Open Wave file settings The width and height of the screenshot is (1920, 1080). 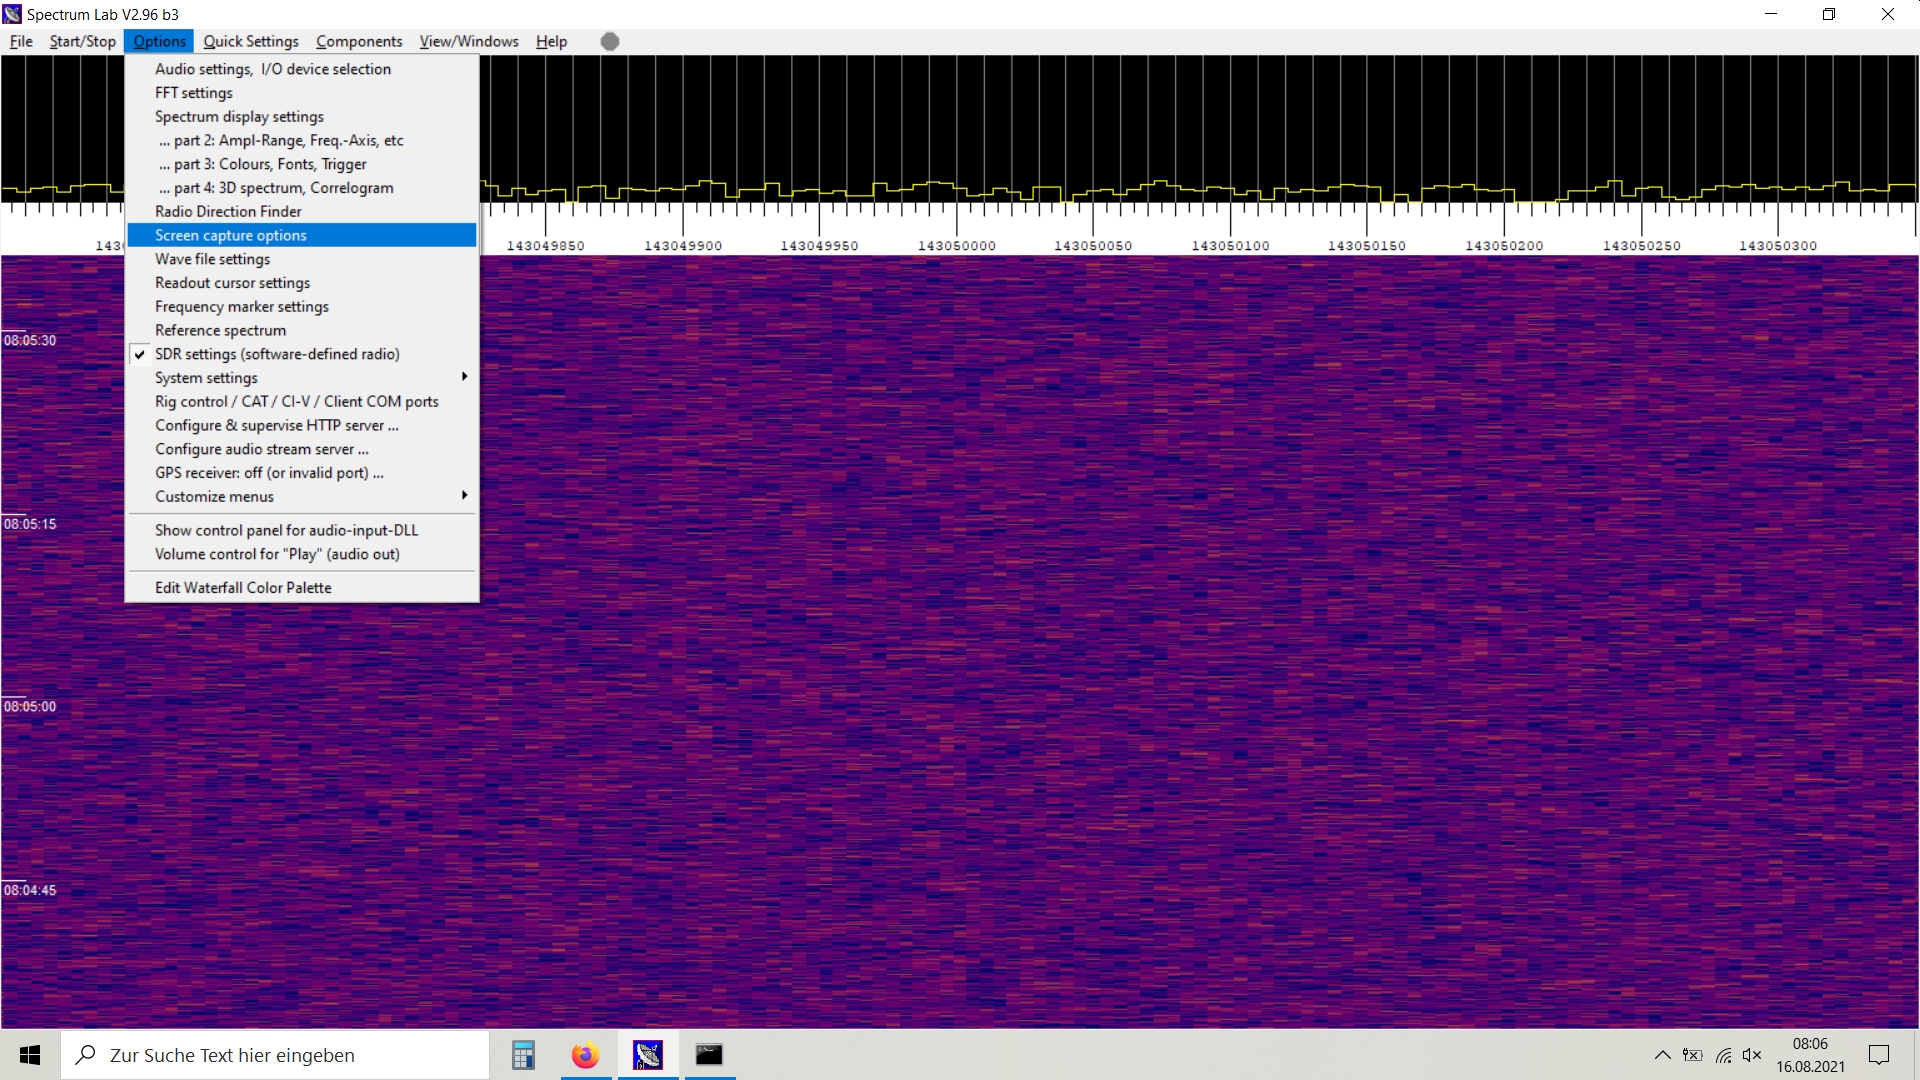click(x=302, y=259)
